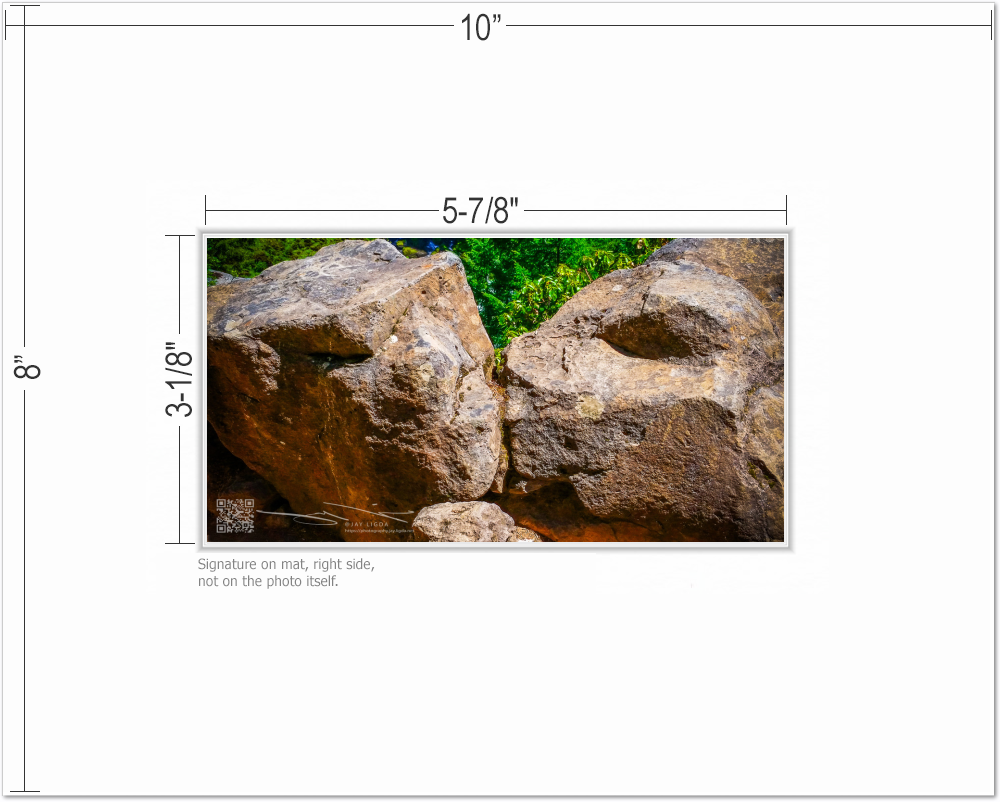Click the right end tick of 10" line
The height and width of the screenshot is (802, 1000).
[991, 25]
